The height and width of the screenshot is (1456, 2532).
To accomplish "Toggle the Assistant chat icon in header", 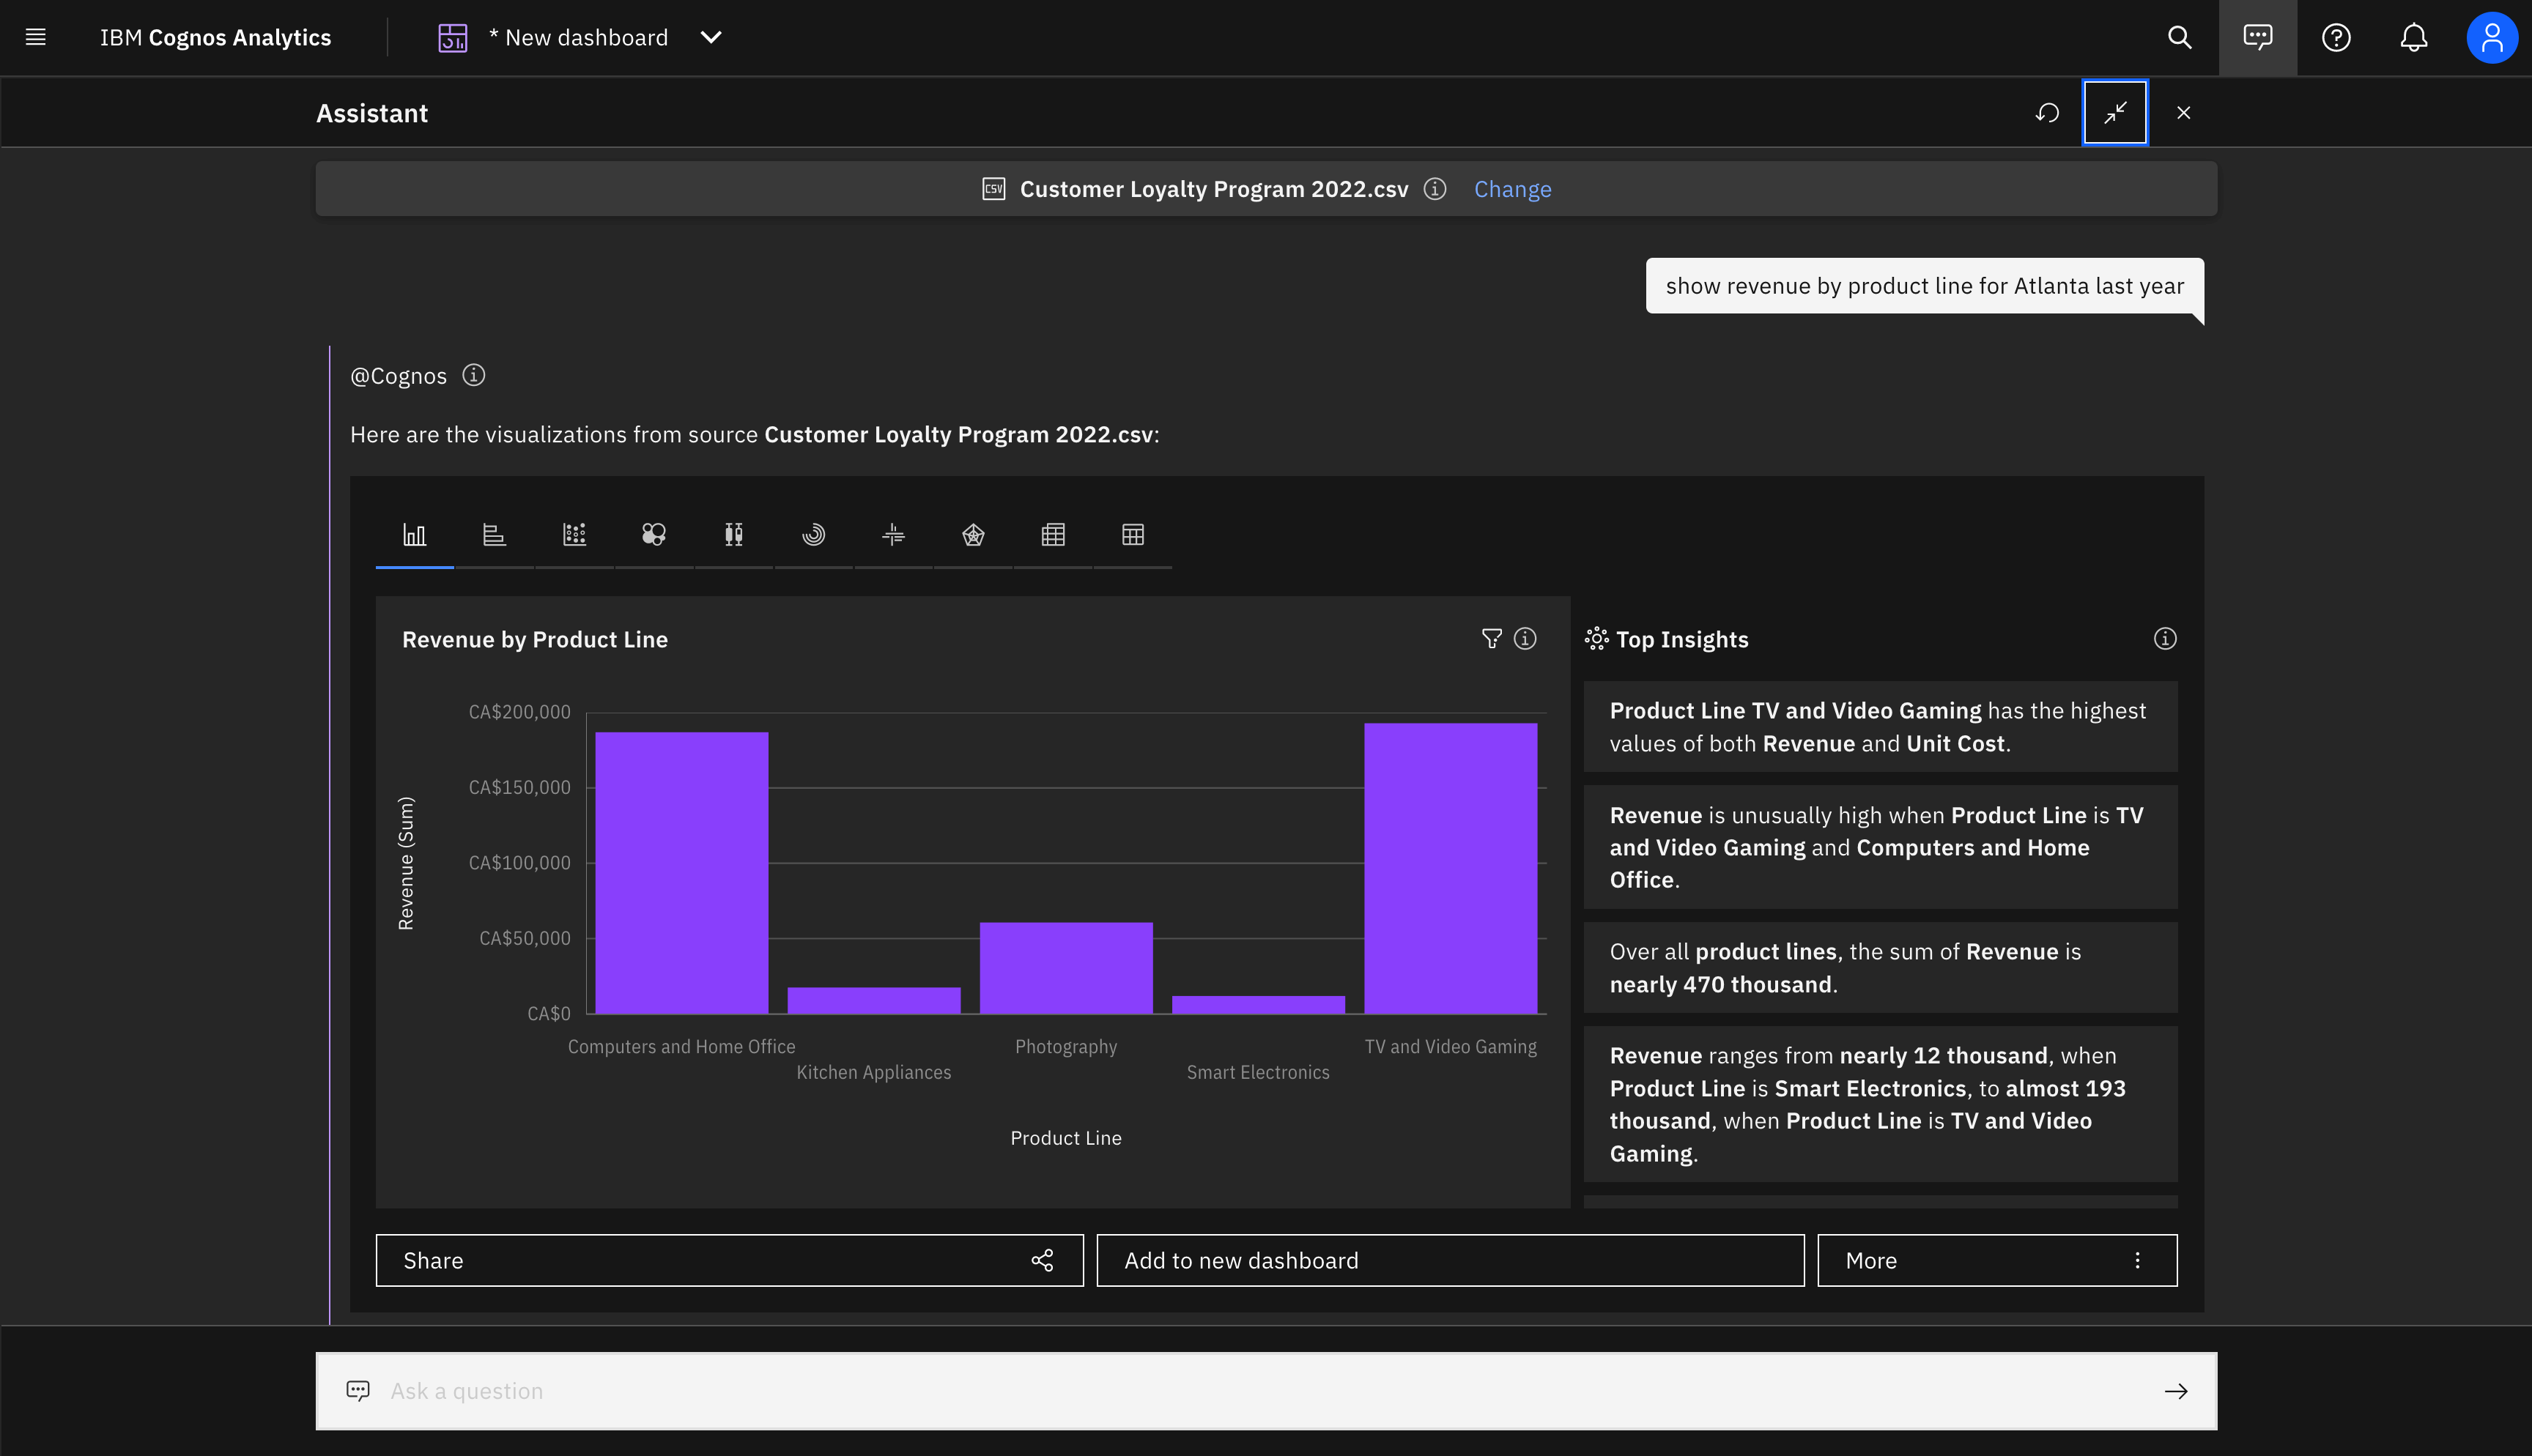I will click(x=2258, y=37).
